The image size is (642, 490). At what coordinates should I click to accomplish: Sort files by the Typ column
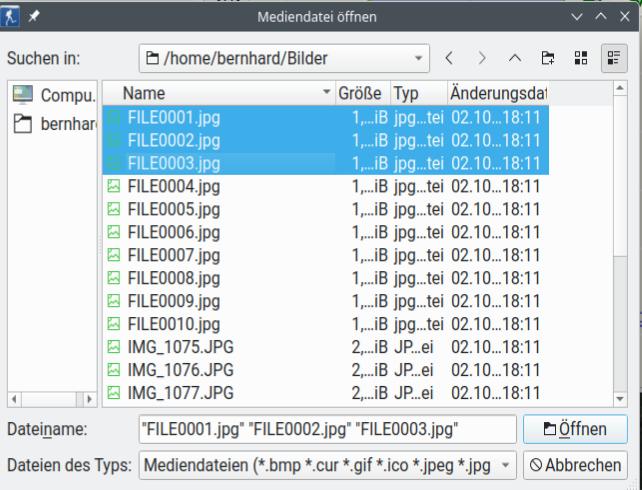click(418, 93)
